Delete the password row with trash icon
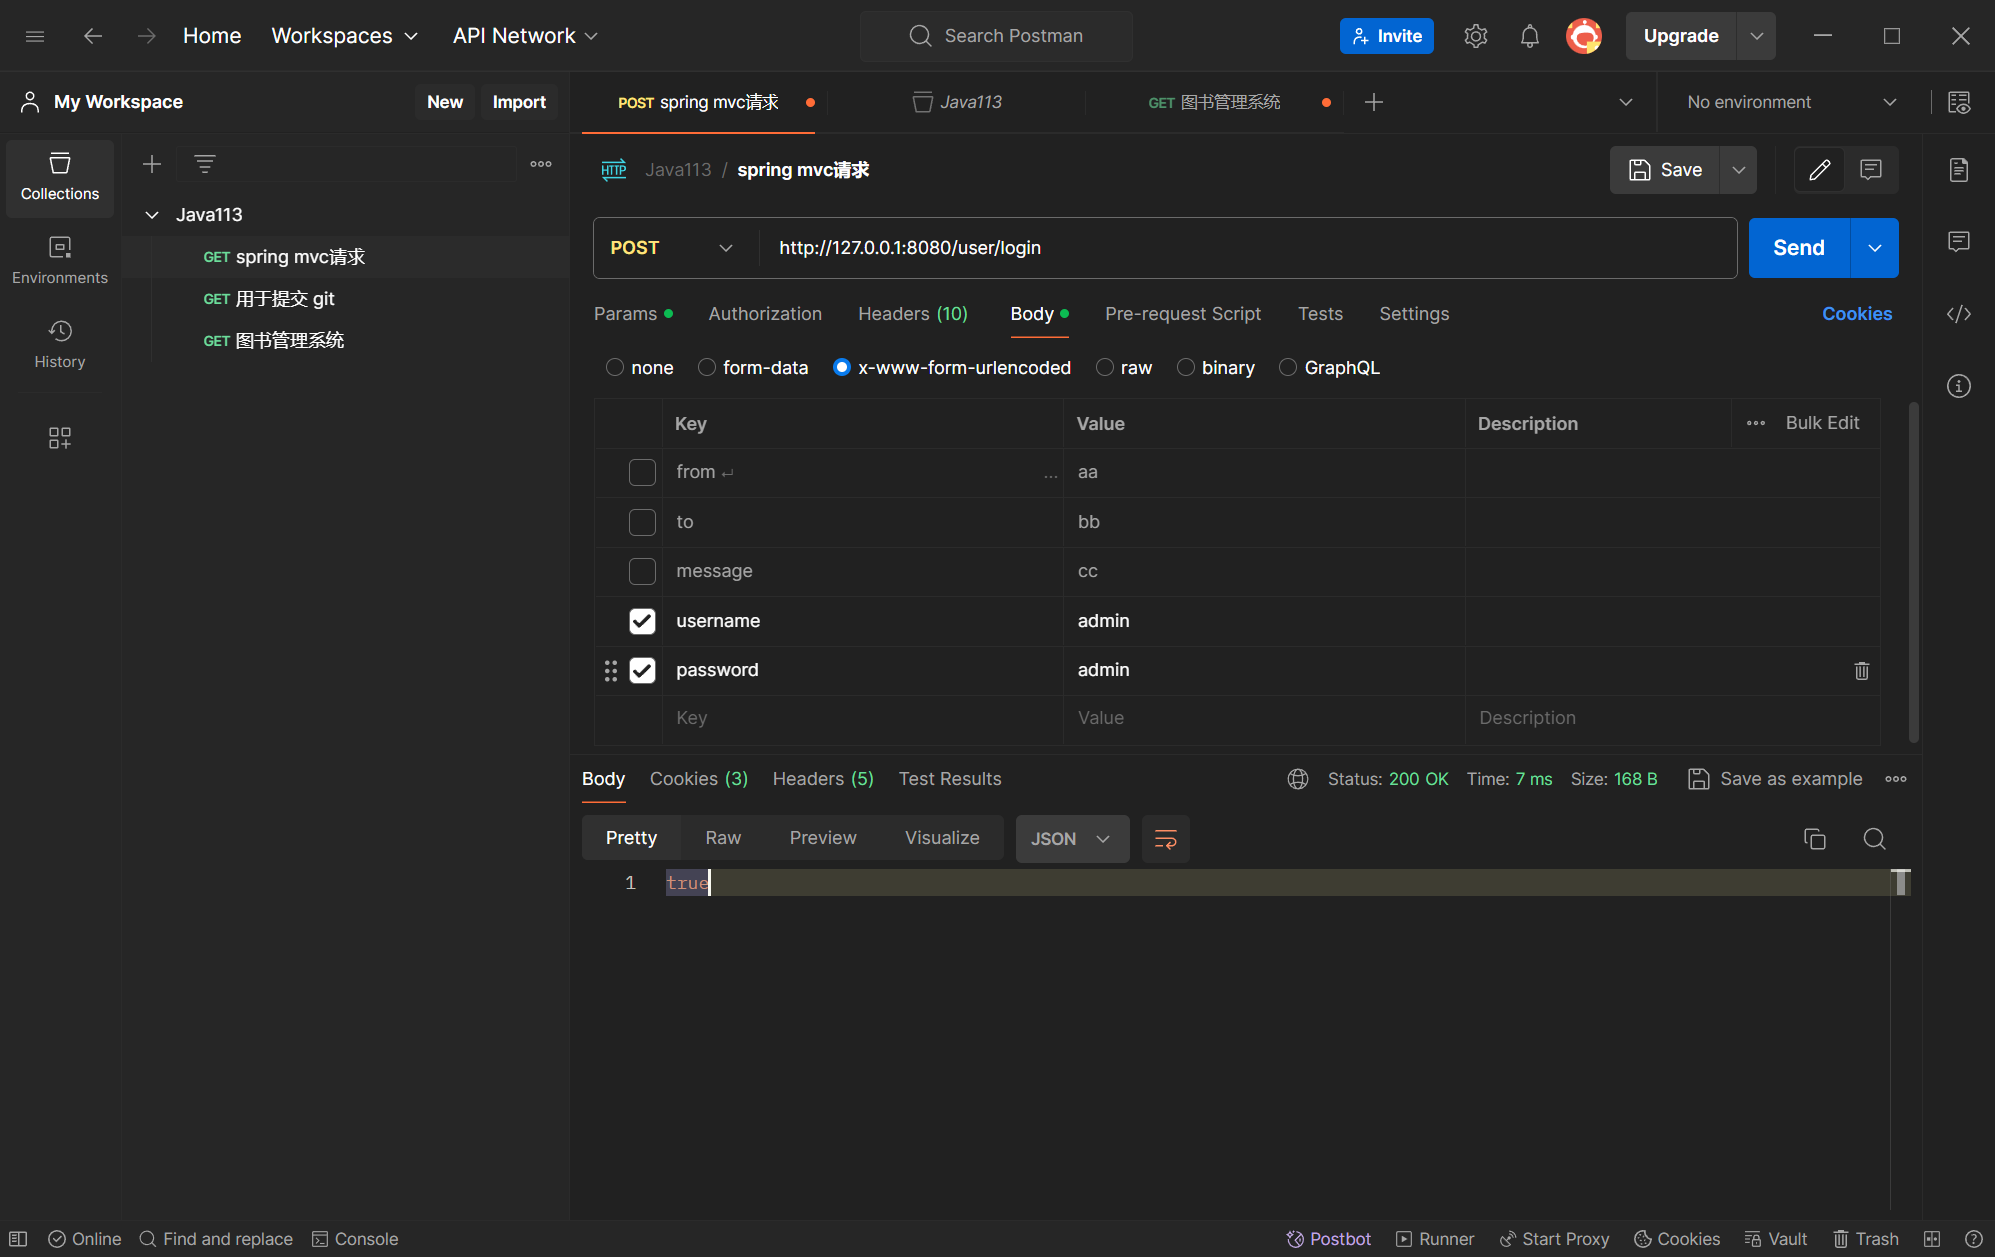This screenshot has height=1257, width=1995. click(x=1861, y=671)
